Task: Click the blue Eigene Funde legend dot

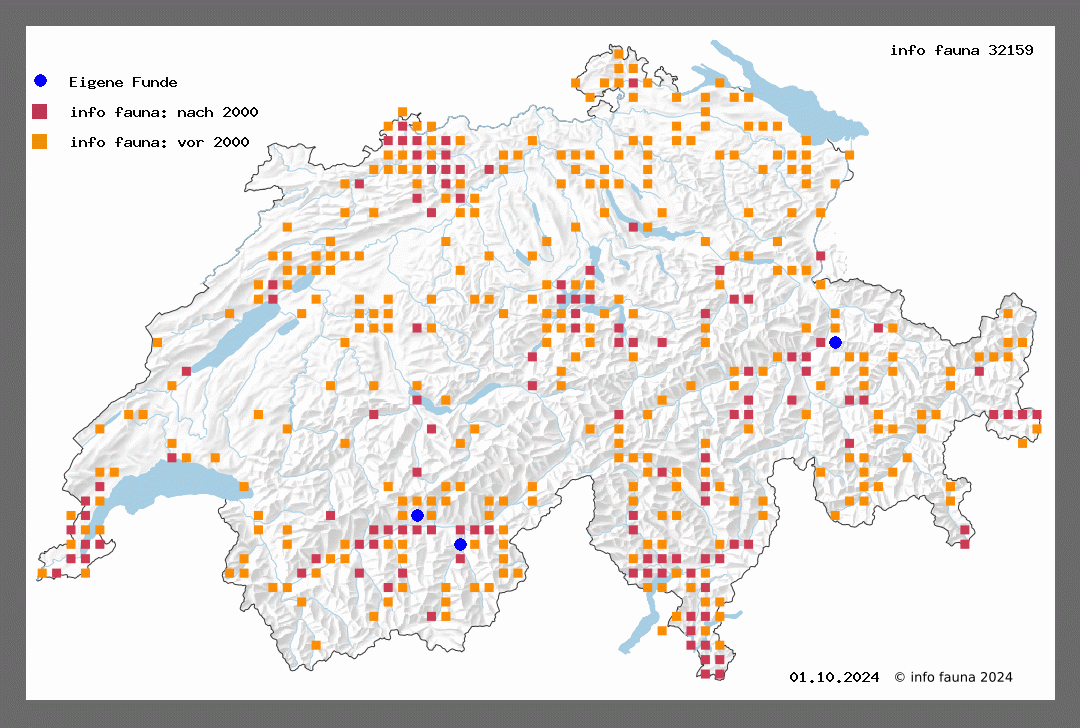Action: (40, 81)
